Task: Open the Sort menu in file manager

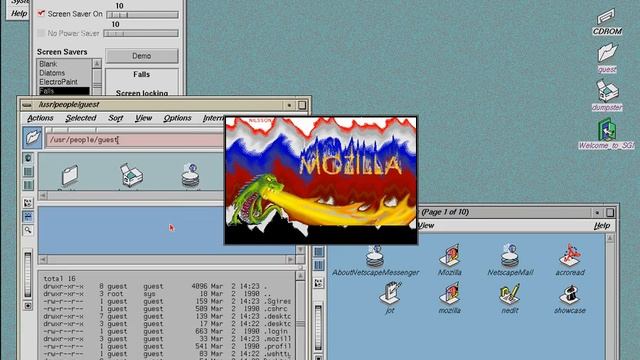Action: [116, 118]
